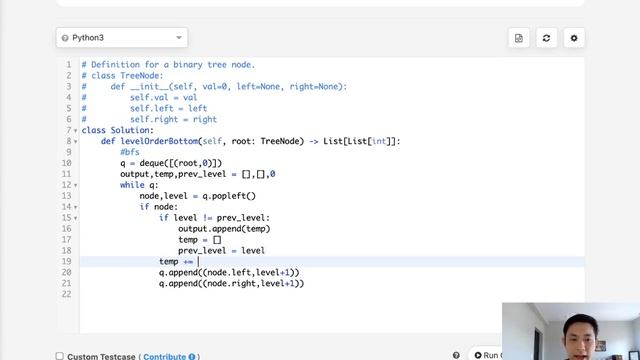Reset code with the refresh icon
The height and width of the screenshot is (360, 640).
[x=546, y=38]
